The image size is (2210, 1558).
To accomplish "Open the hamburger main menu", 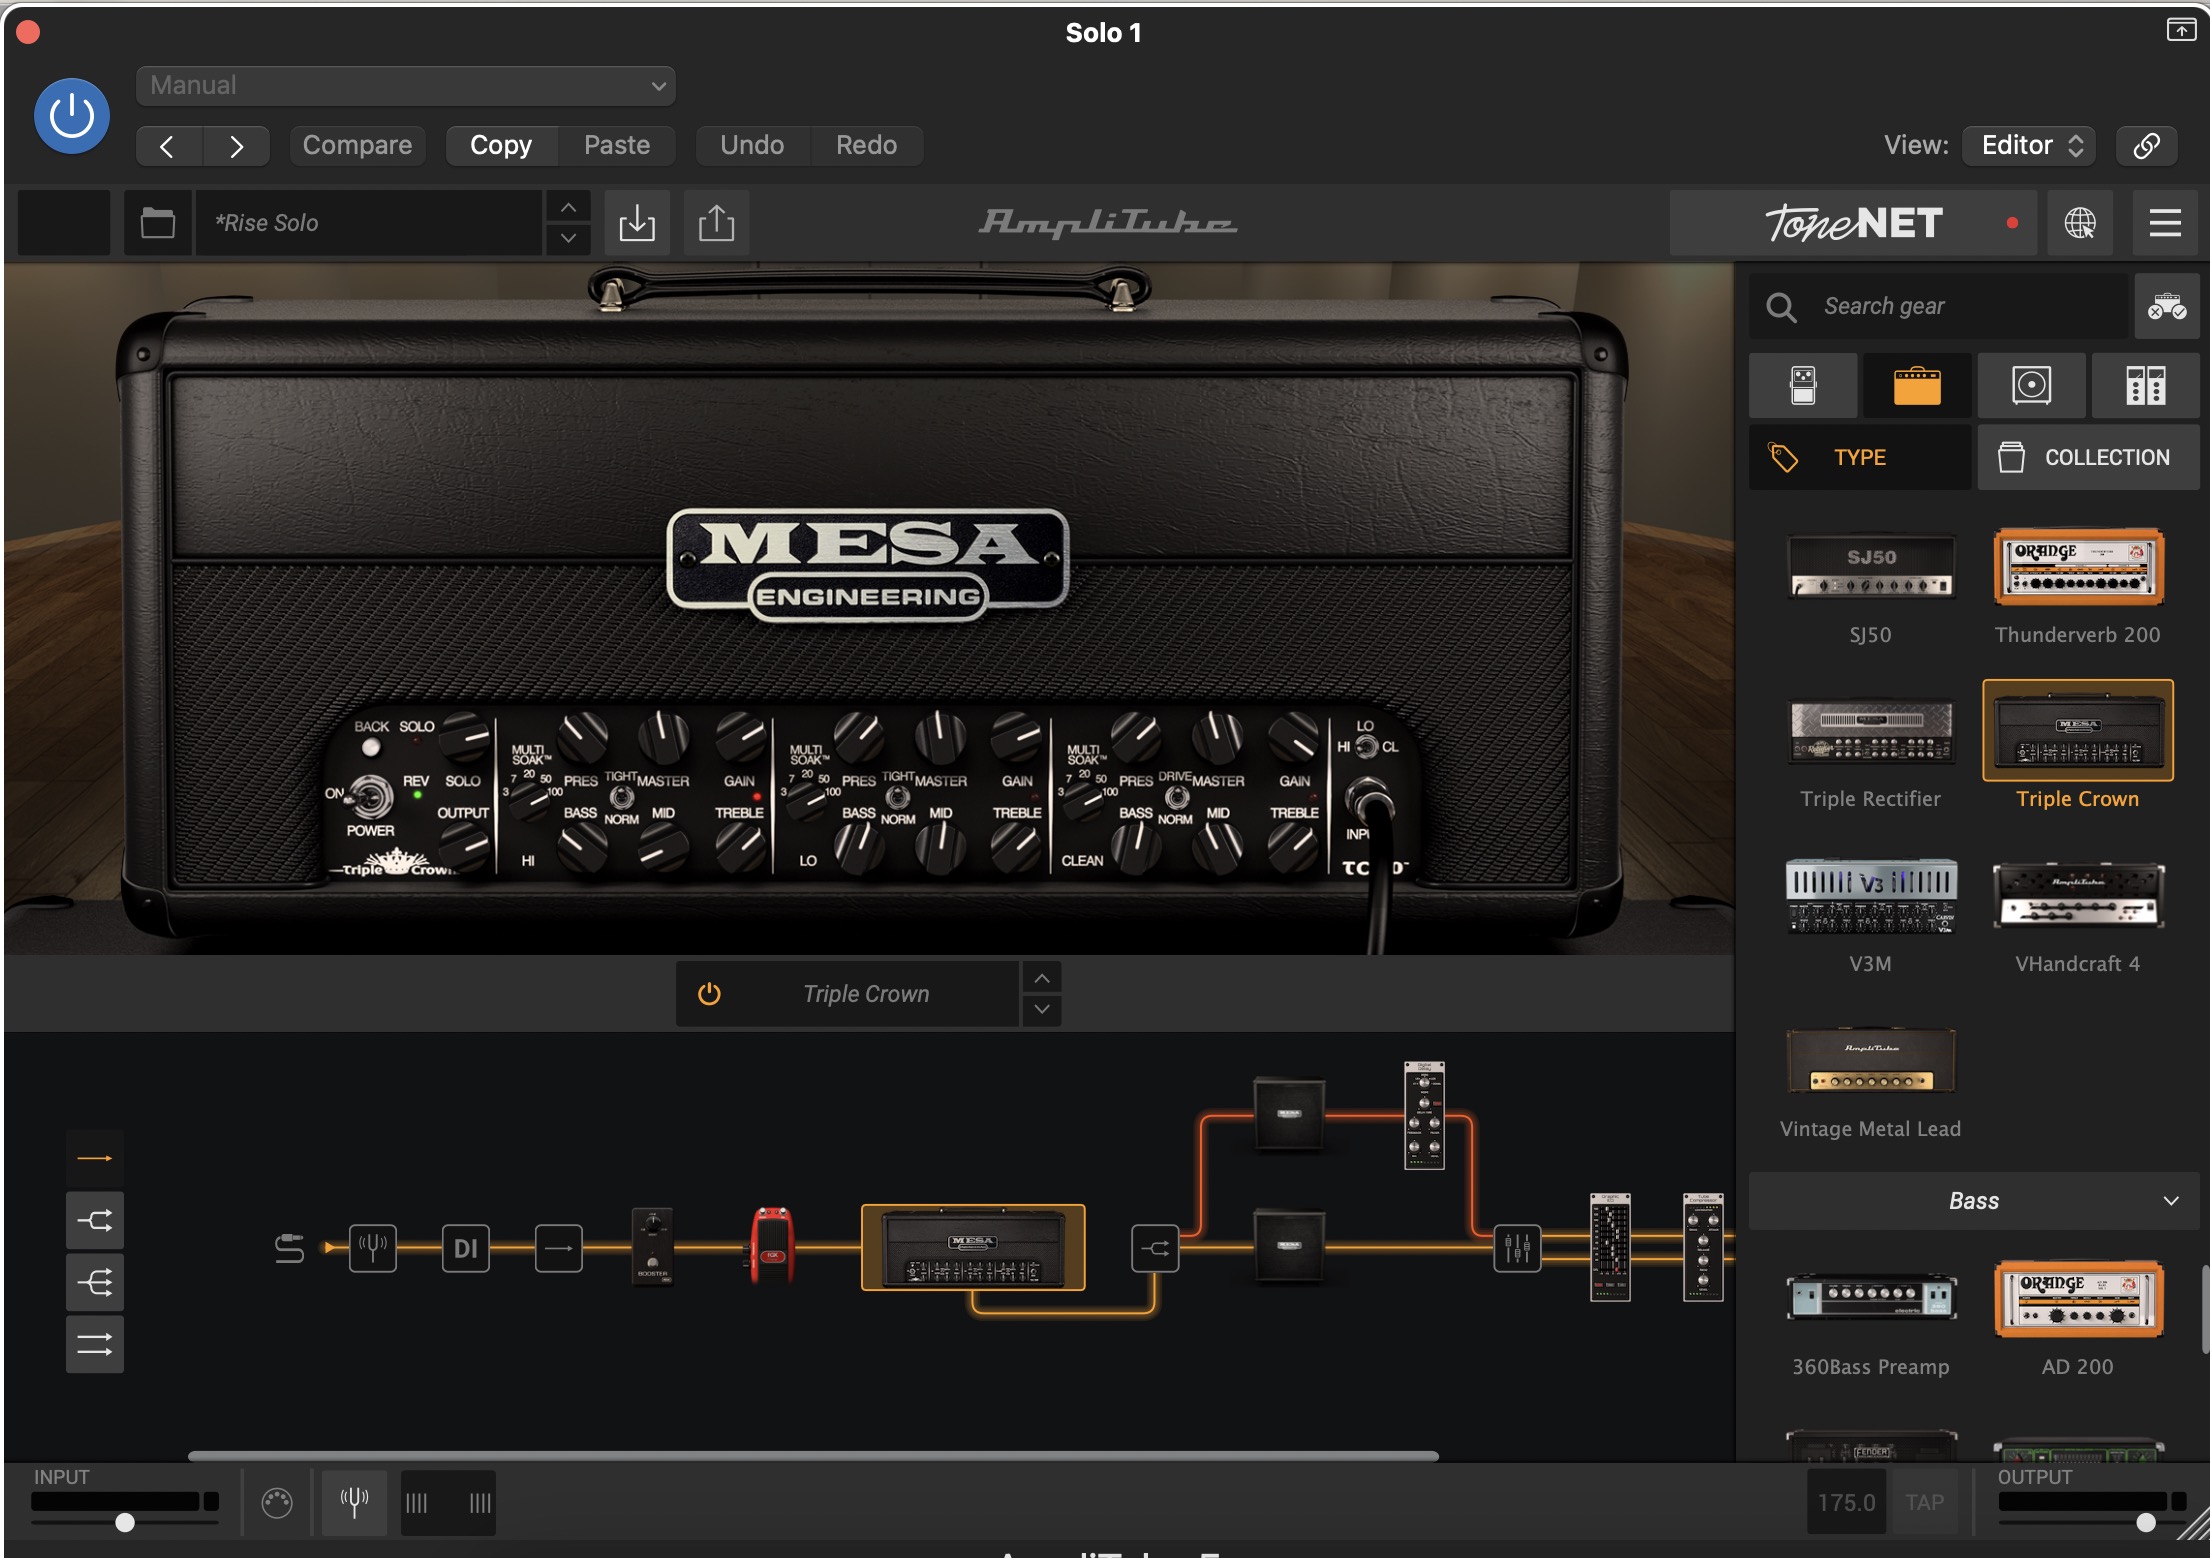I will pos(2165,222).
